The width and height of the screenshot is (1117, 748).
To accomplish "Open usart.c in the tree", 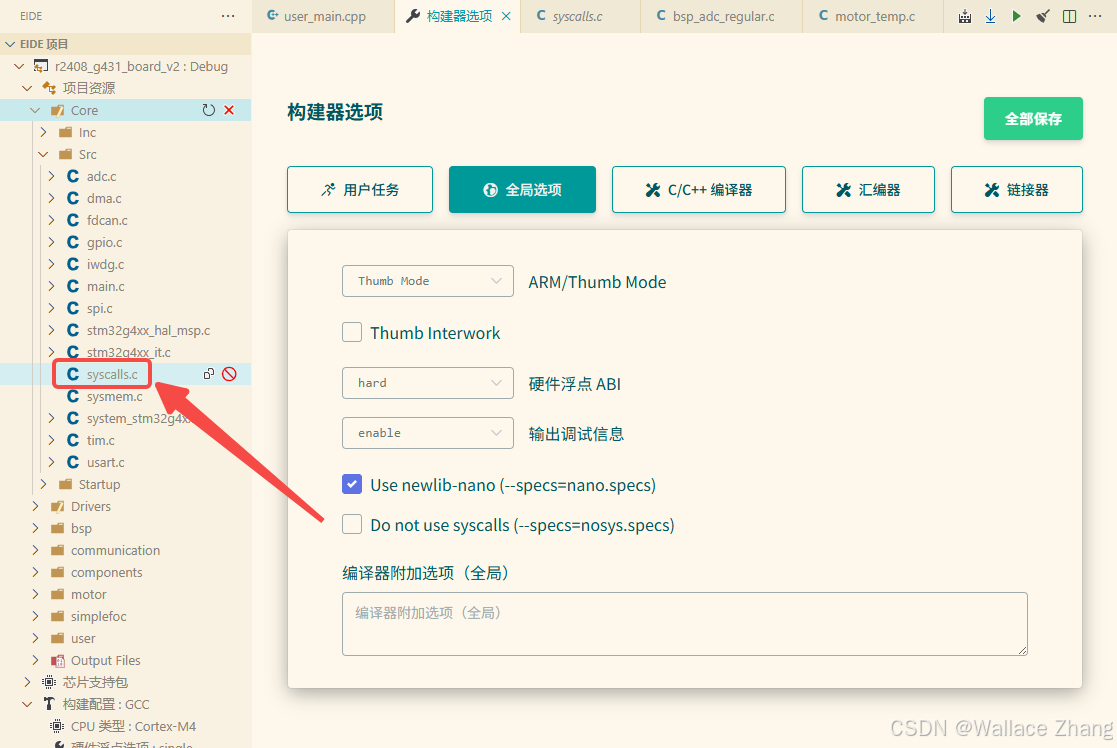I will tap(105, 462).
